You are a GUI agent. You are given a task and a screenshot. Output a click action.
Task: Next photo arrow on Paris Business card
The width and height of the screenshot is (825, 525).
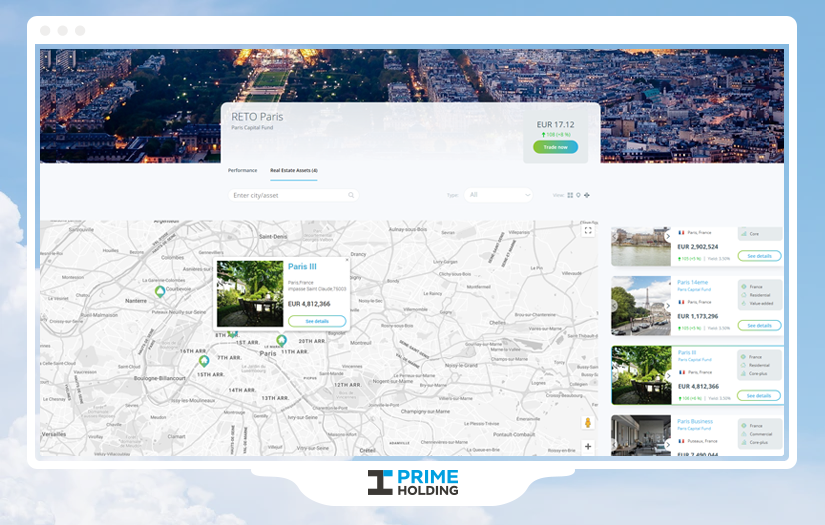(668, 445)
